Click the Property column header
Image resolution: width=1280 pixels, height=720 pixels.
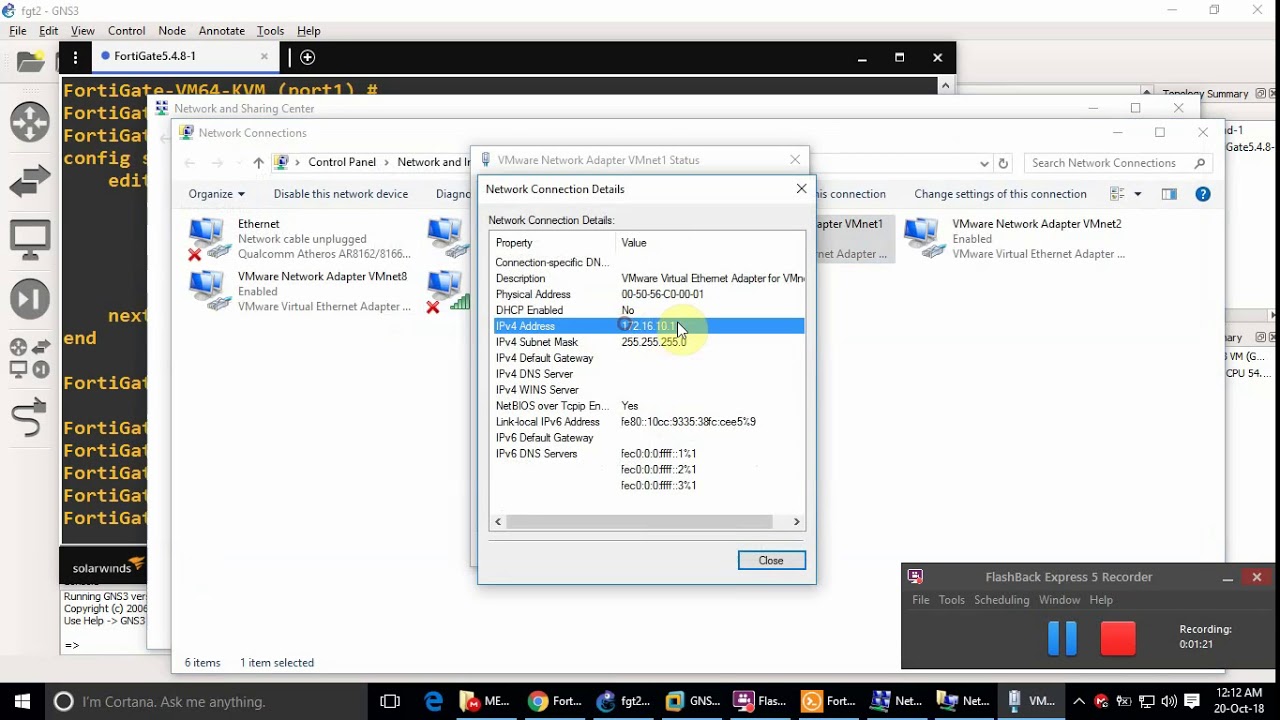(x=553, y=243)
